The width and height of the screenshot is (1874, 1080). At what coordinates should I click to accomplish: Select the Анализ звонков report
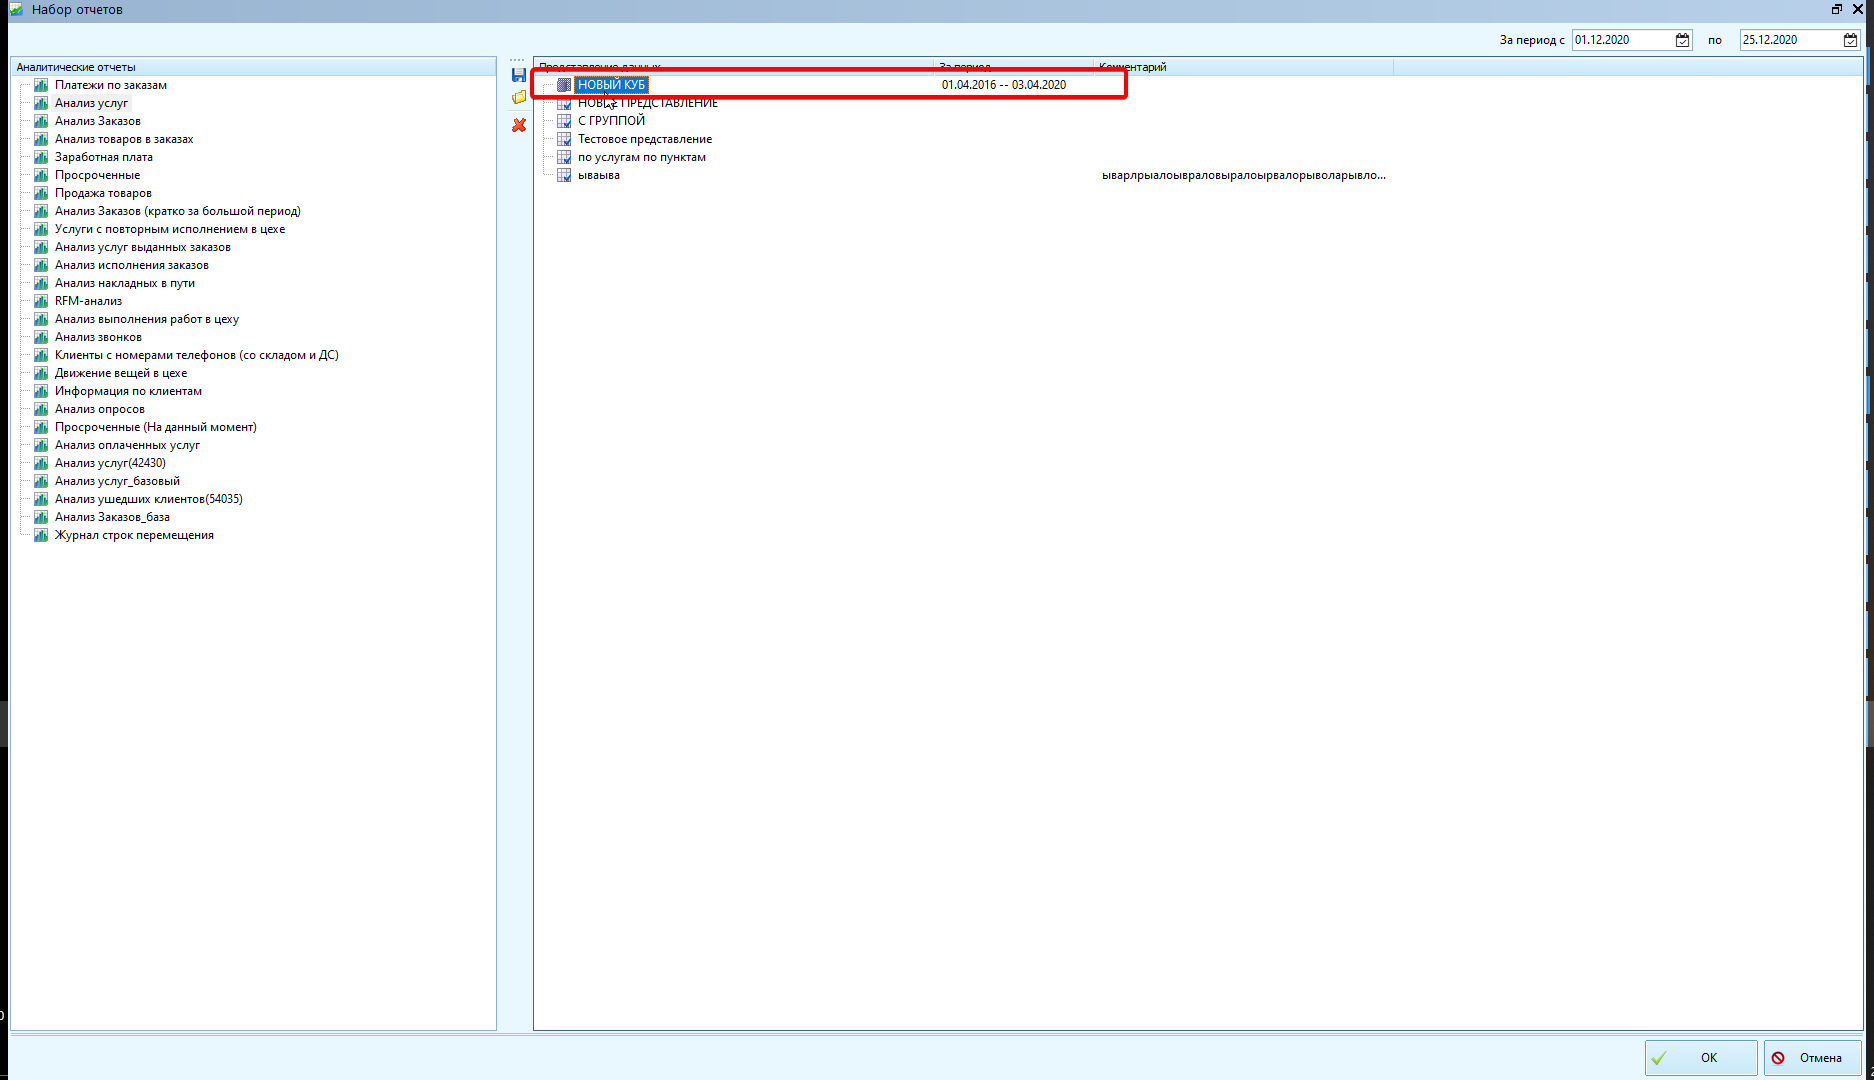tap(98, 337)
